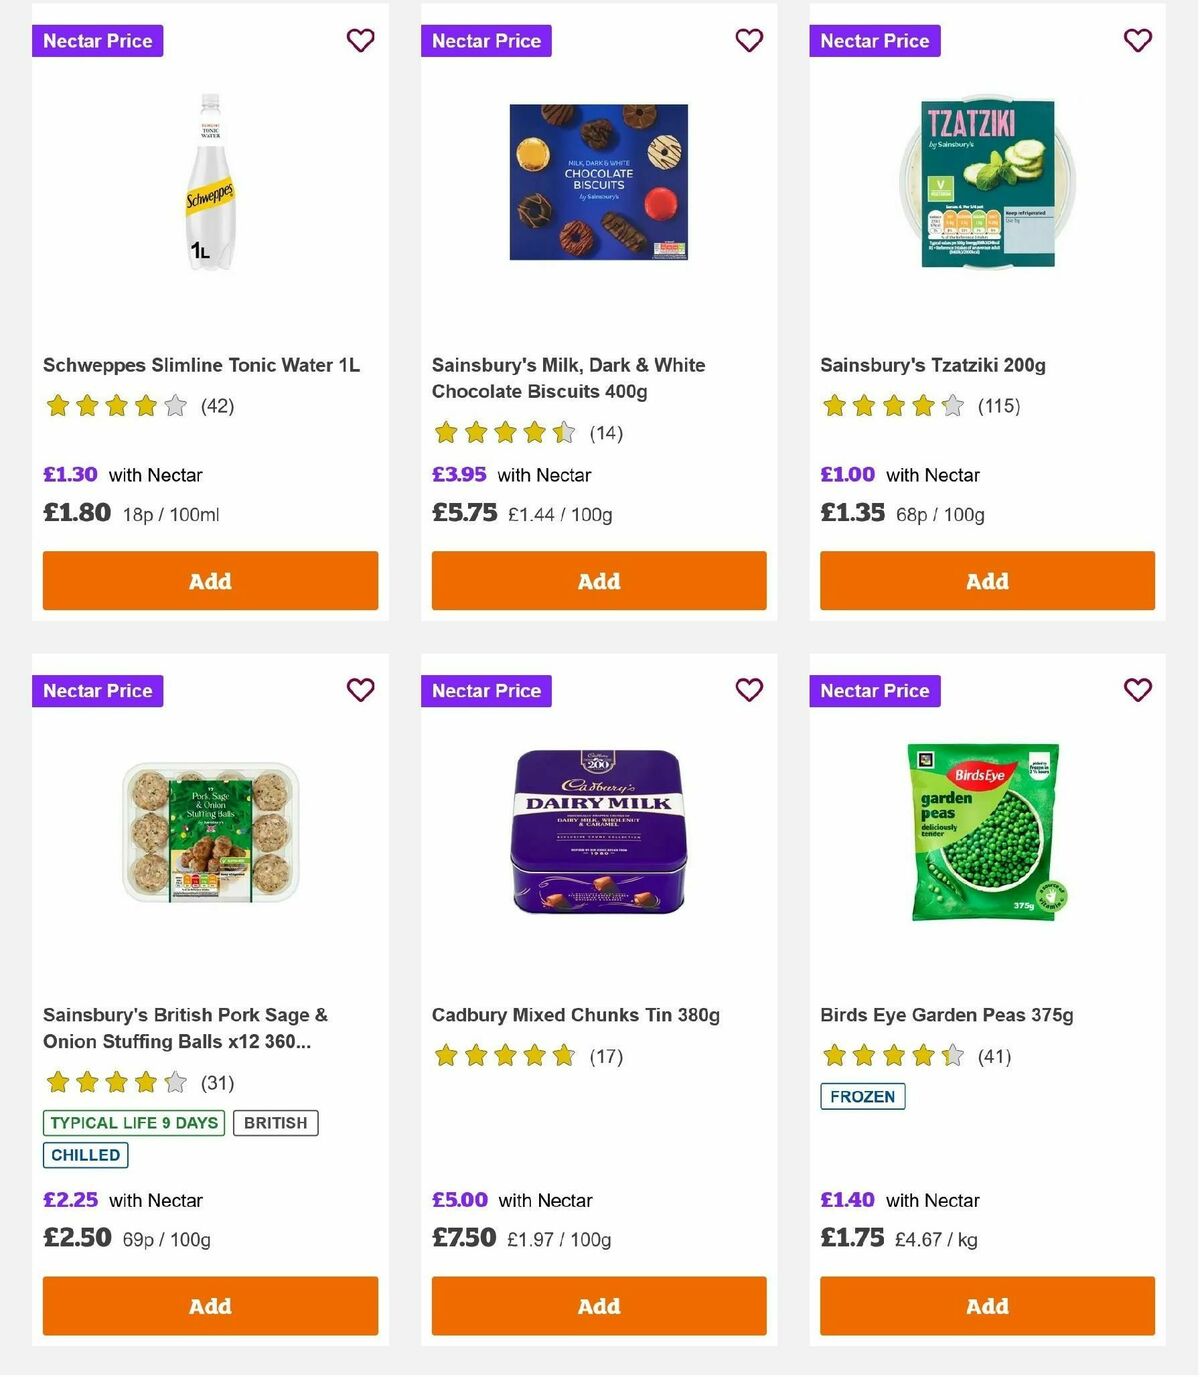Image resolution: width=1200 pixels, height=1377 pixels.
Task: Add Sainsbury's Tzatziki to basket
Action: coord(986,580)
